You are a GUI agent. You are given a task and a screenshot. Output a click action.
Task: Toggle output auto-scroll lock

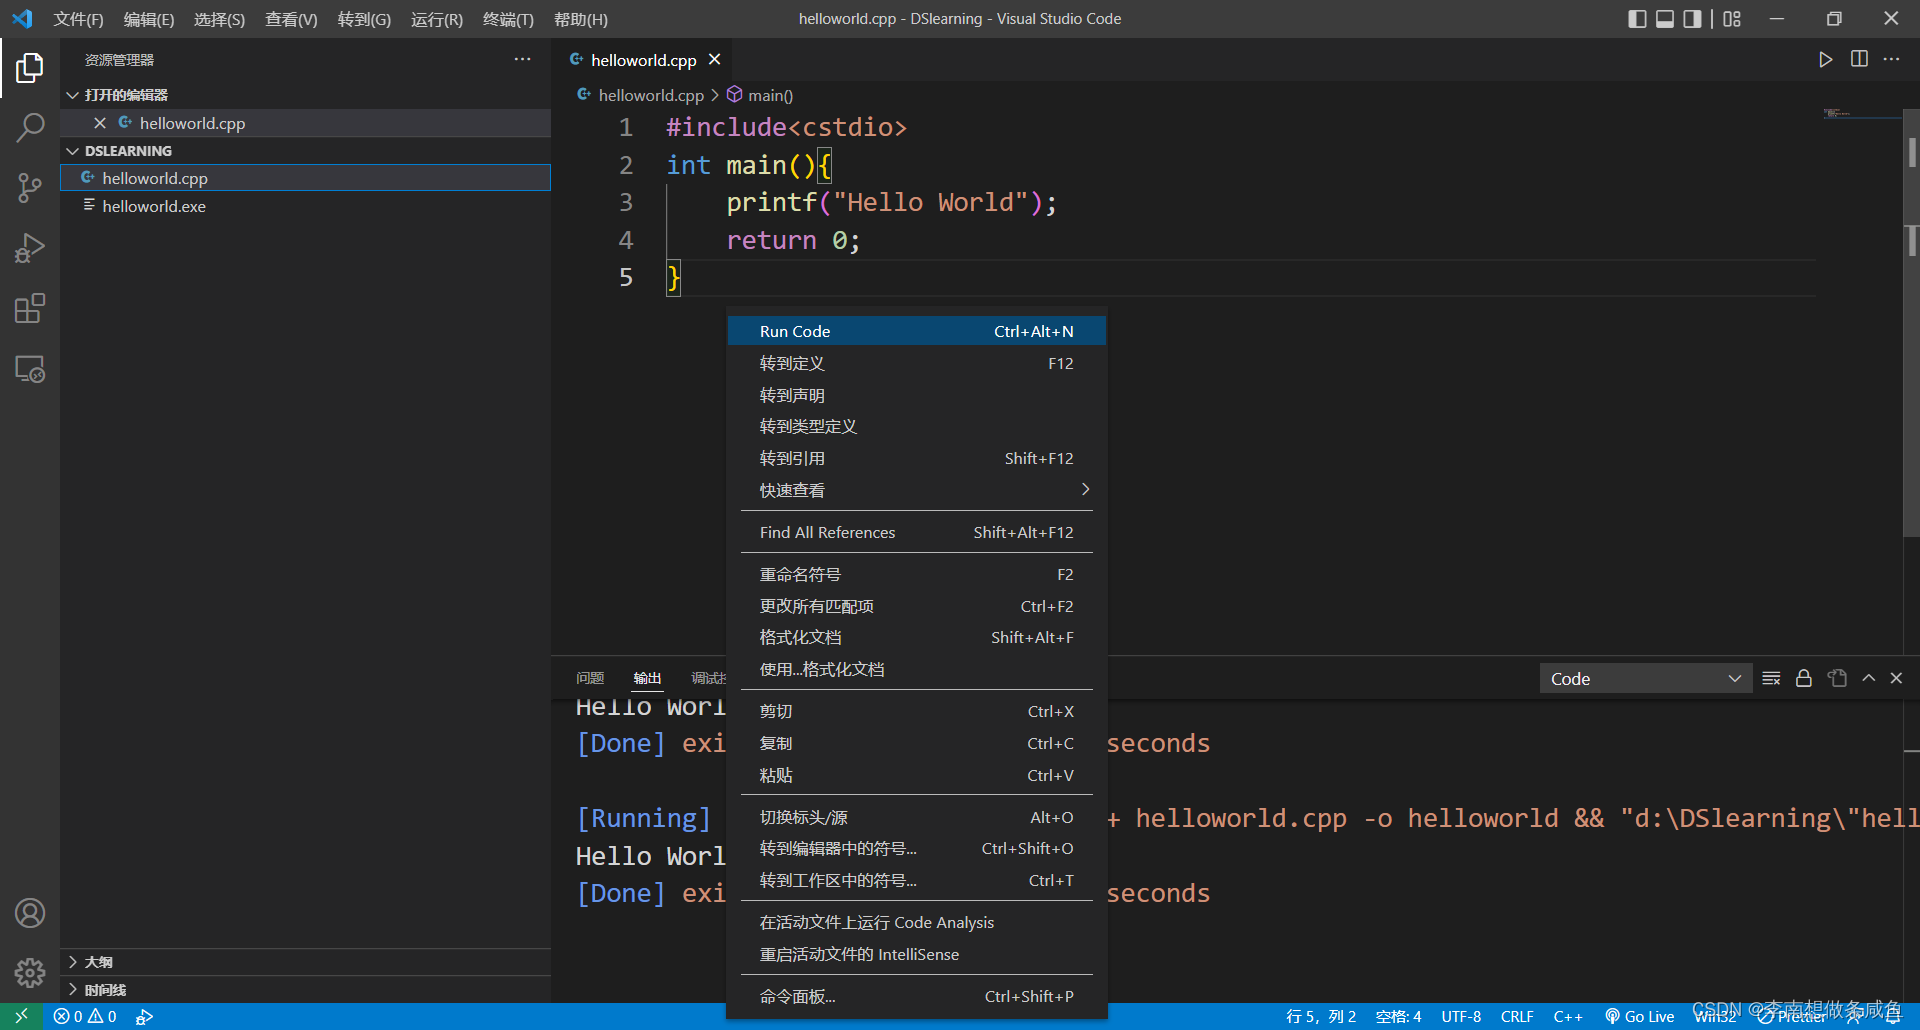pos(1804,678)
